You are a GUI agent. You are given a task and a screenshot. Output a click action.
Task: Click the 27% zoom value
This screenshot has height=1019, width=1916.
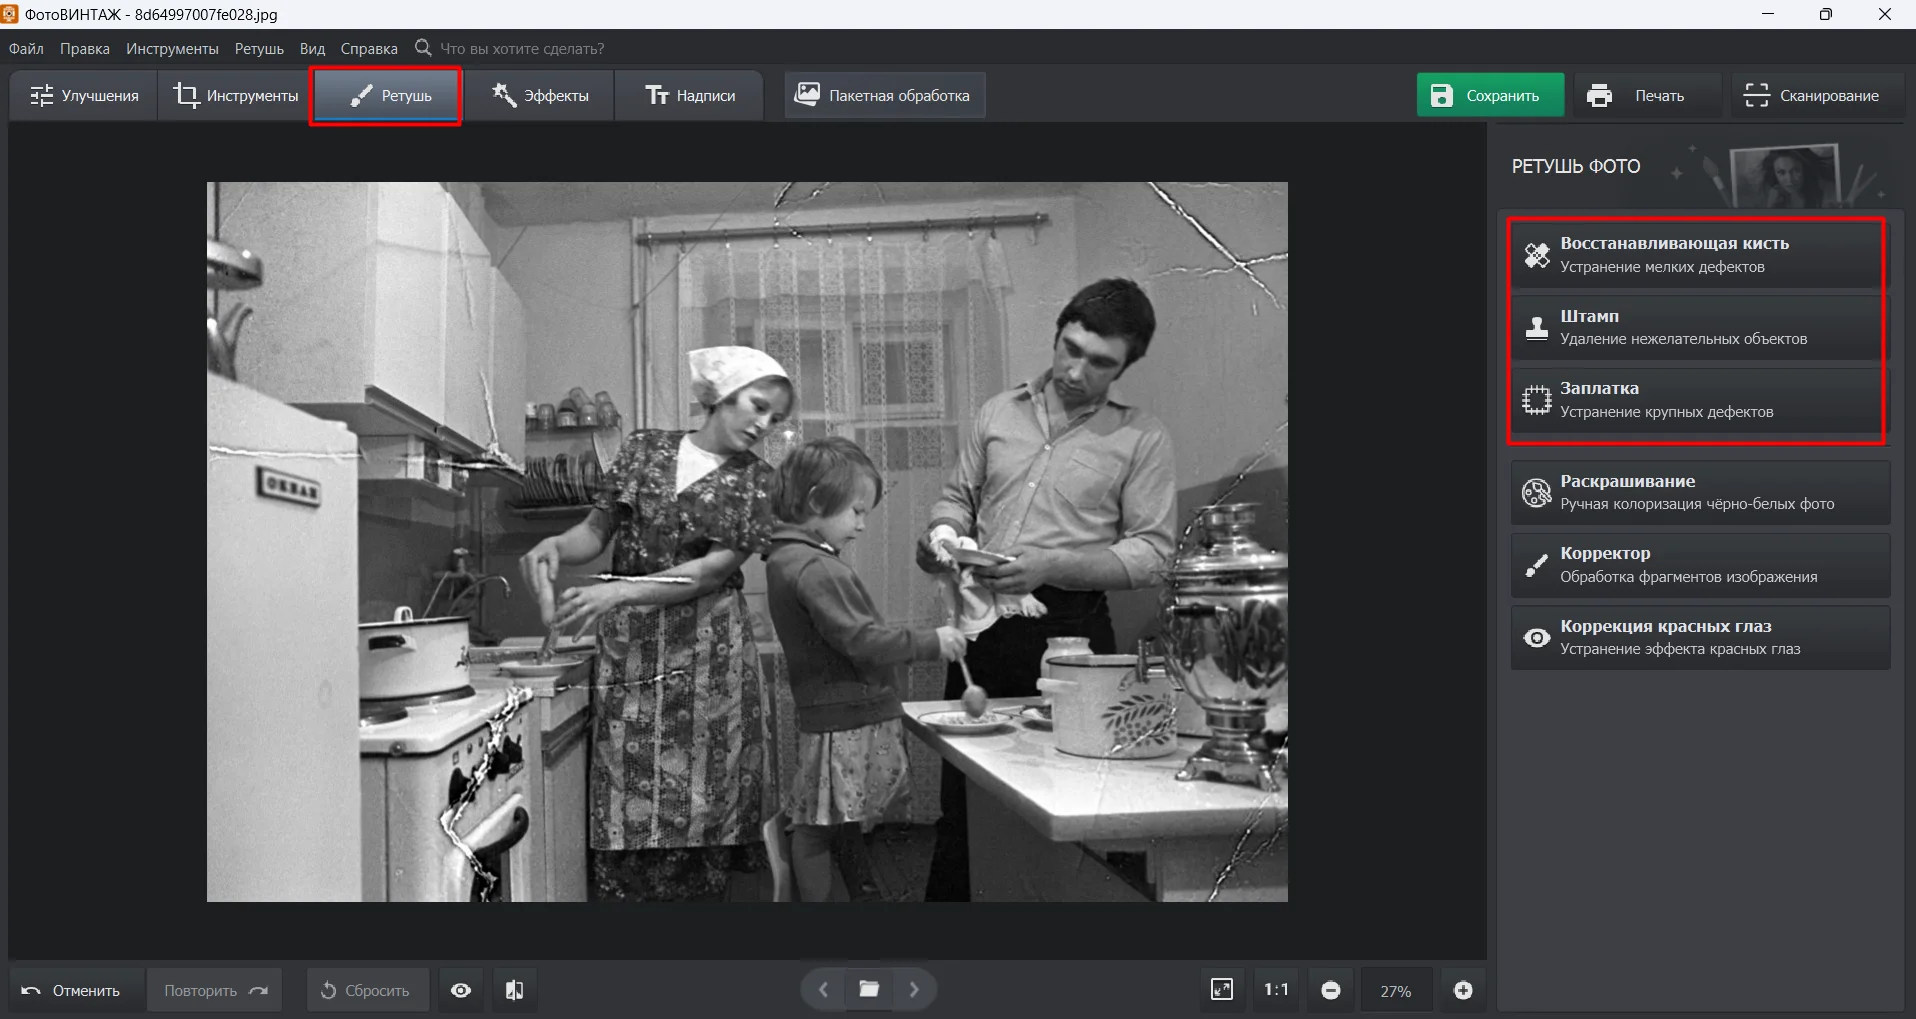[1396, 991]
